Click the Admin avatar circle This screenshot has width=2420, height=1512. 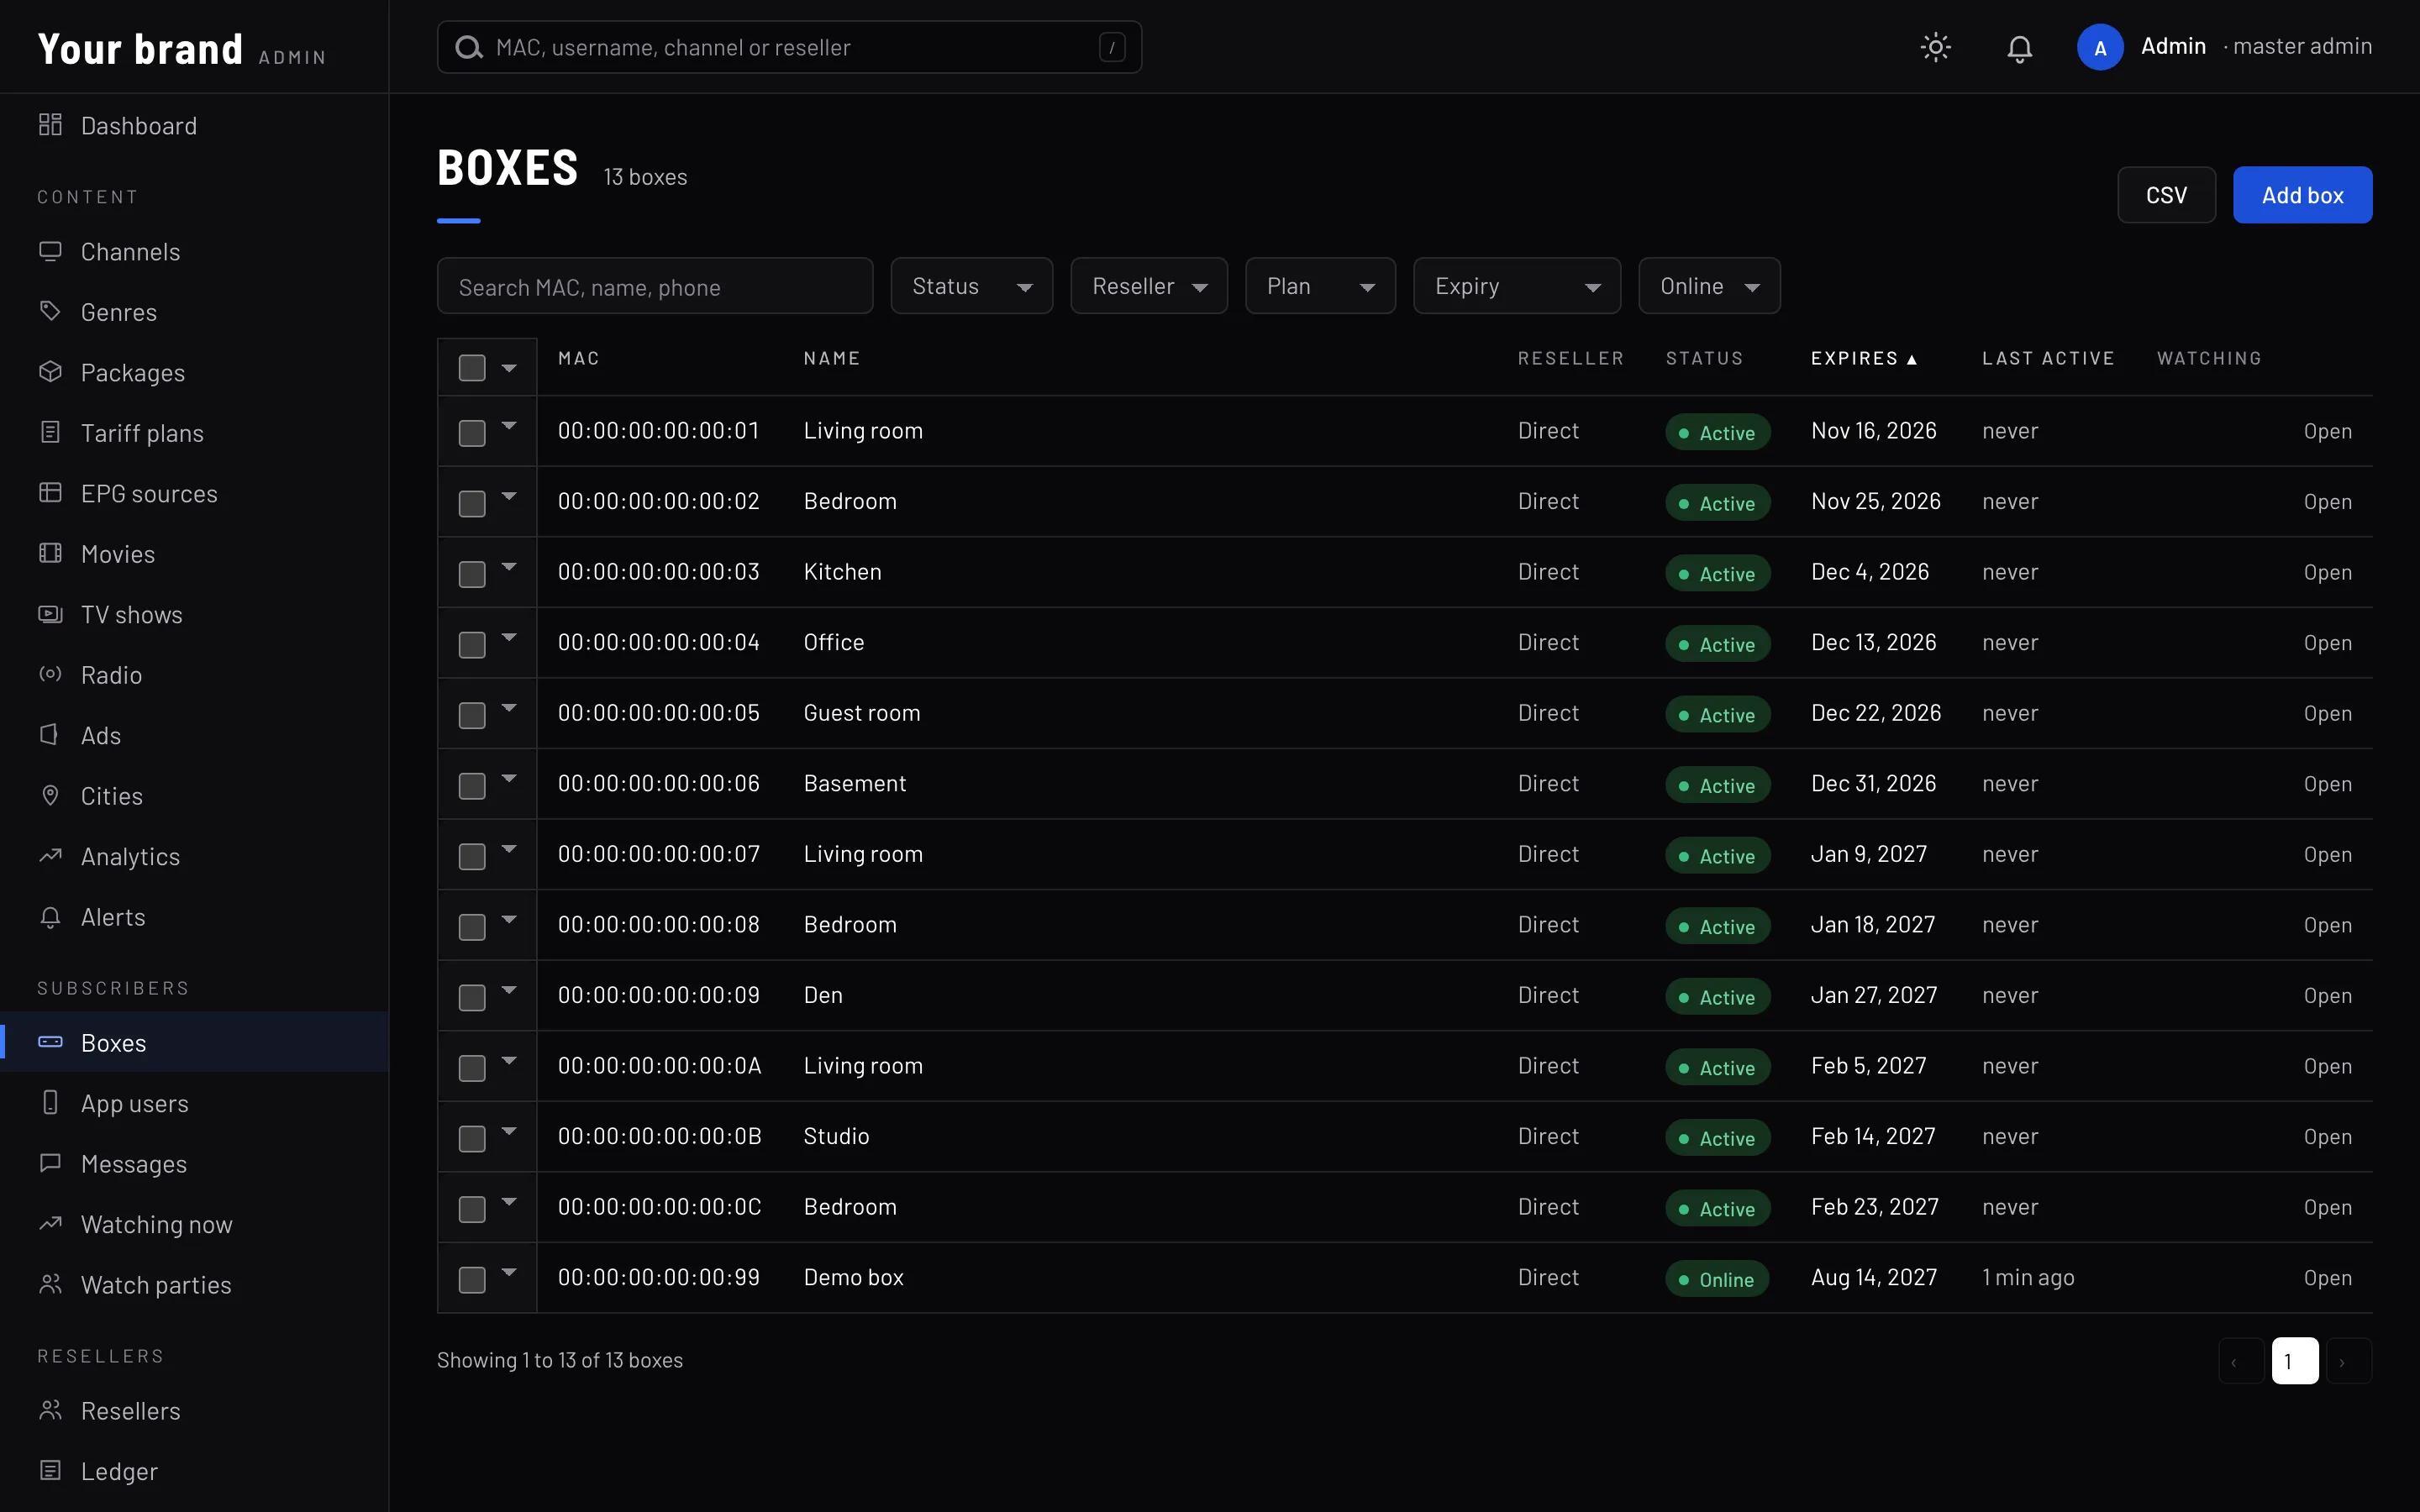2100,47
